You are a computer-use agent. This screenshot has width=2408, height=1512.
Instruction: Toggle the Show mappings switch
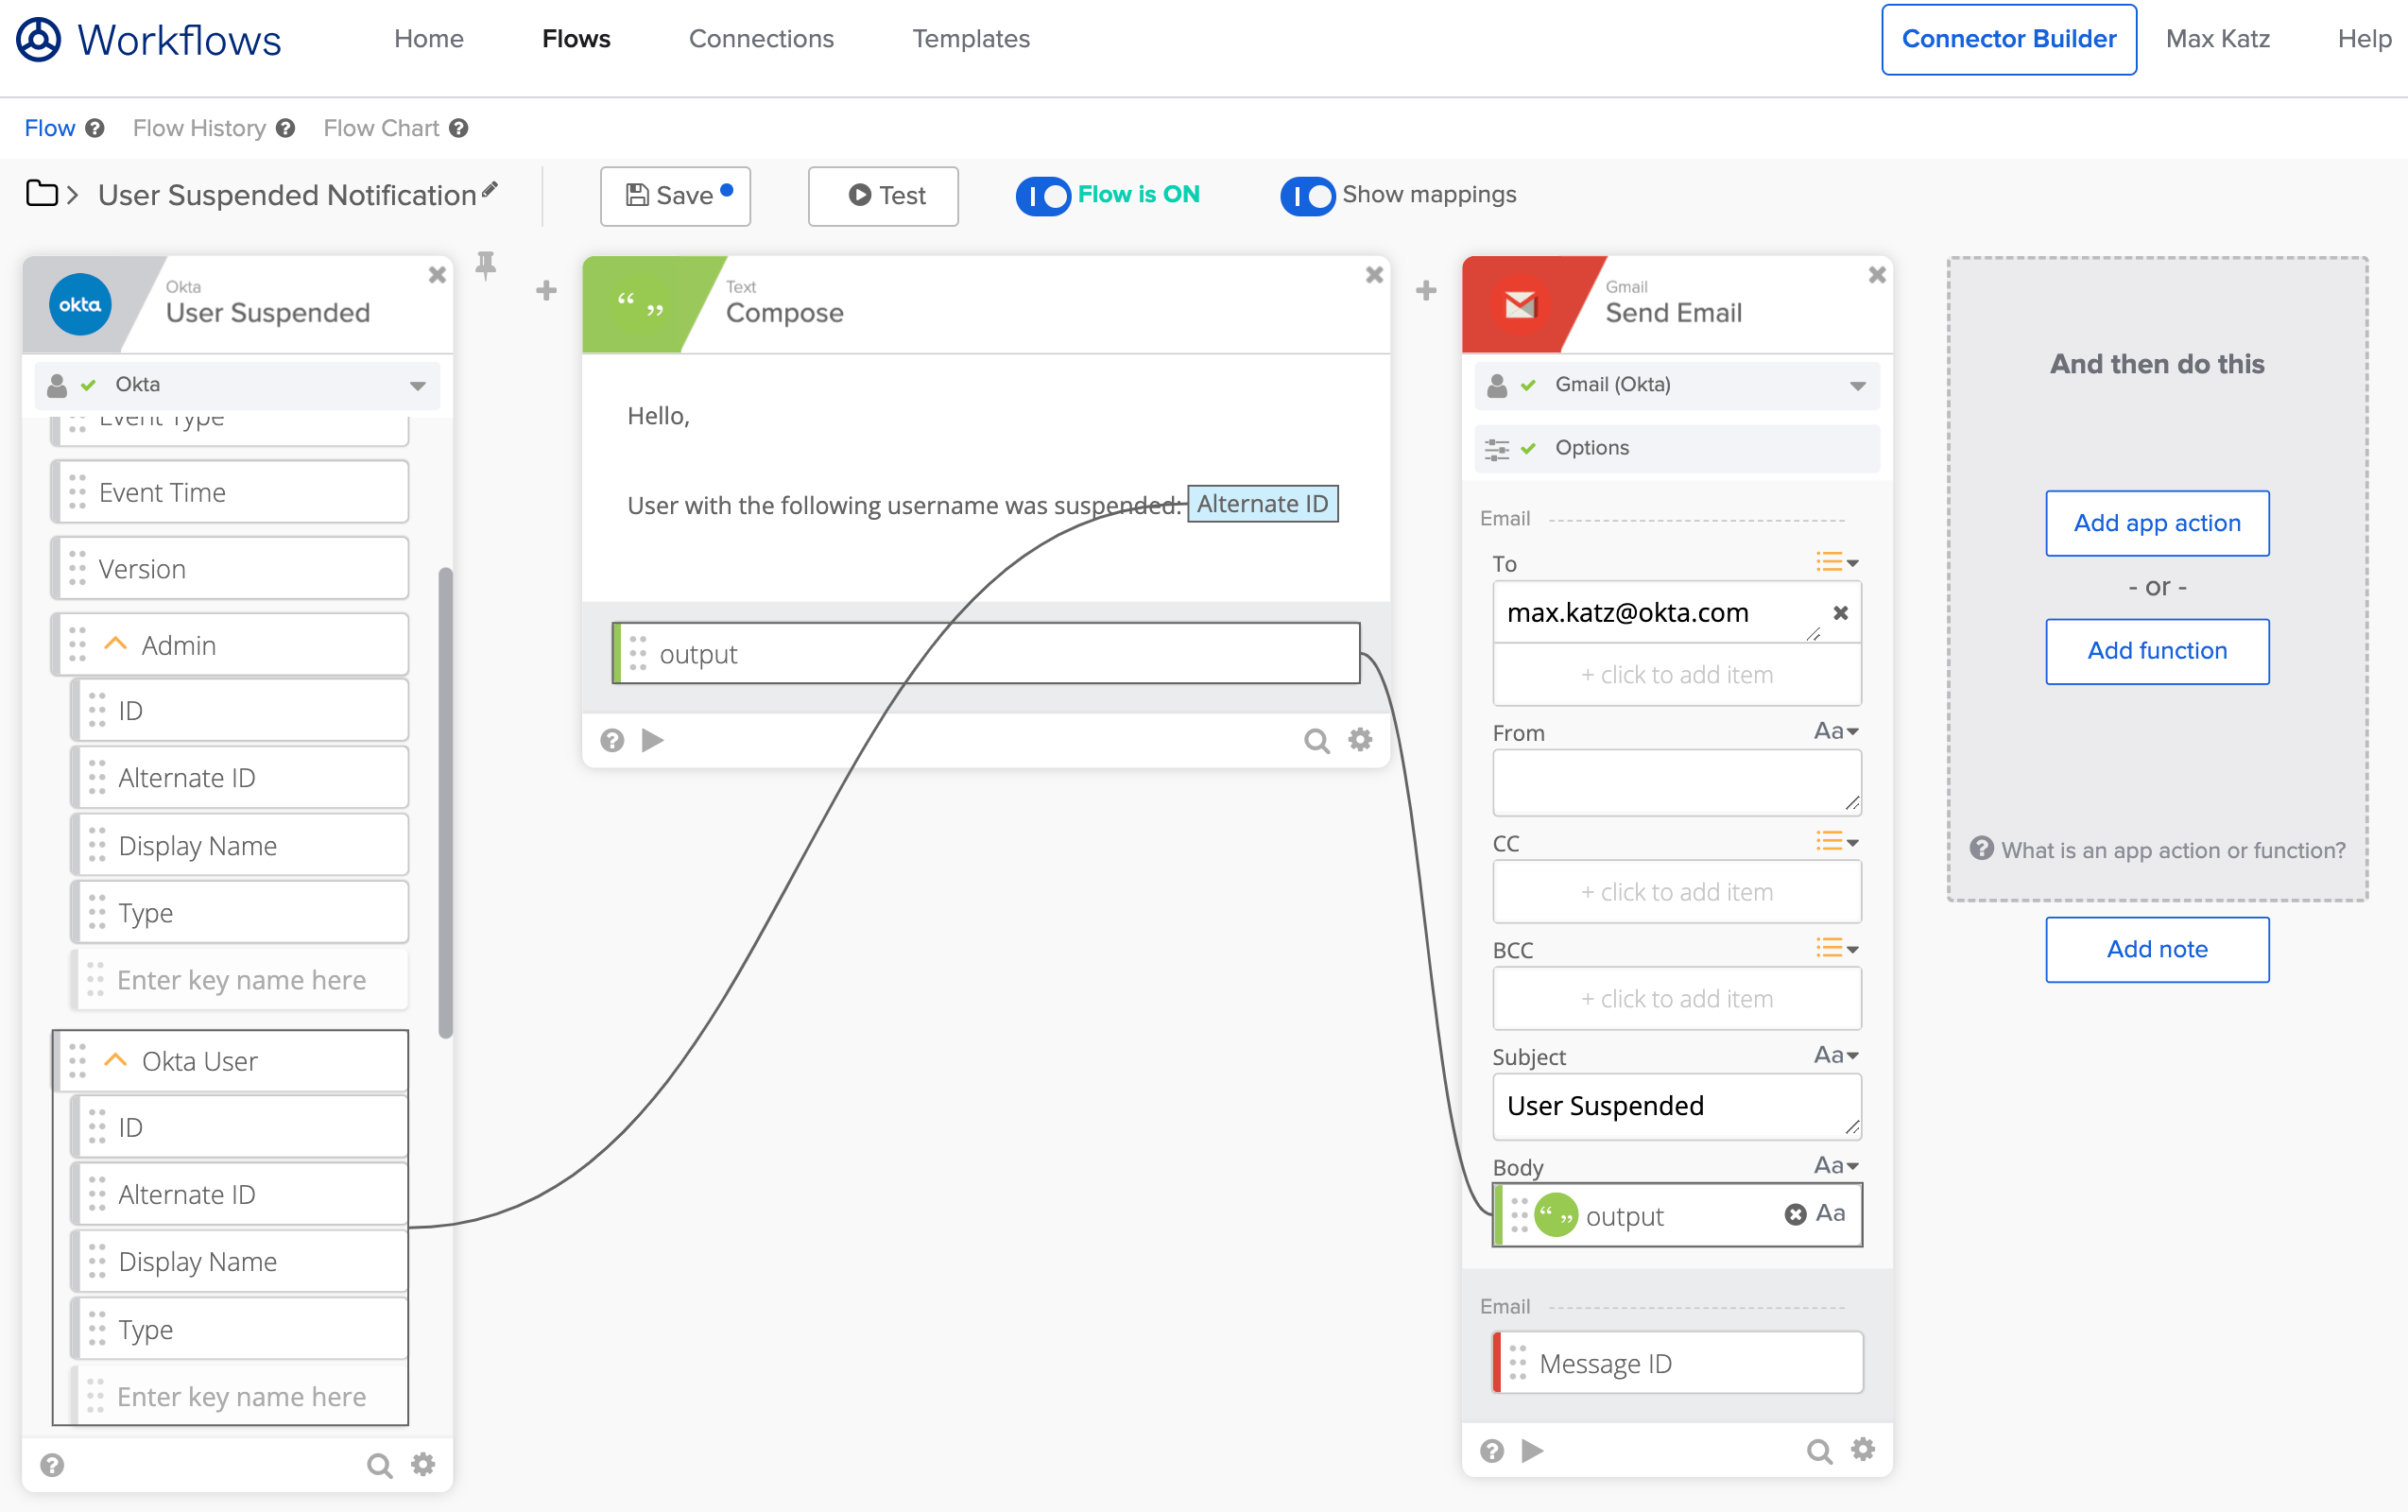click(1307, 195)
